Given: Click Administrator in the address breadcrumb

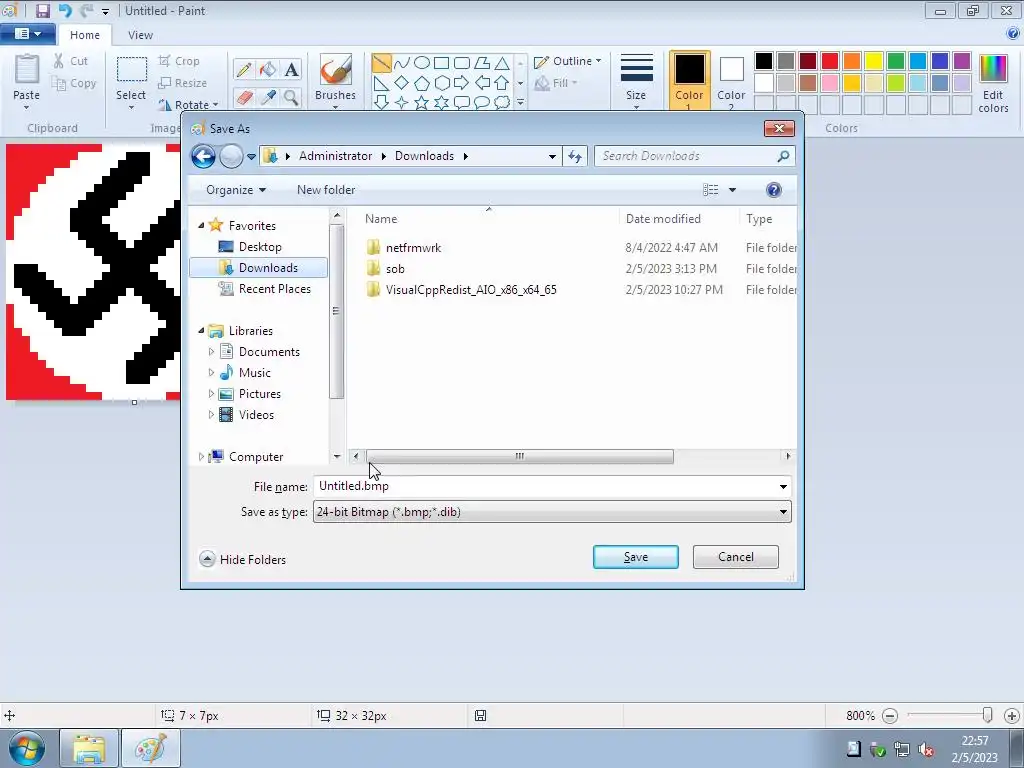Looking at the screenshot, I should point(336,156).
